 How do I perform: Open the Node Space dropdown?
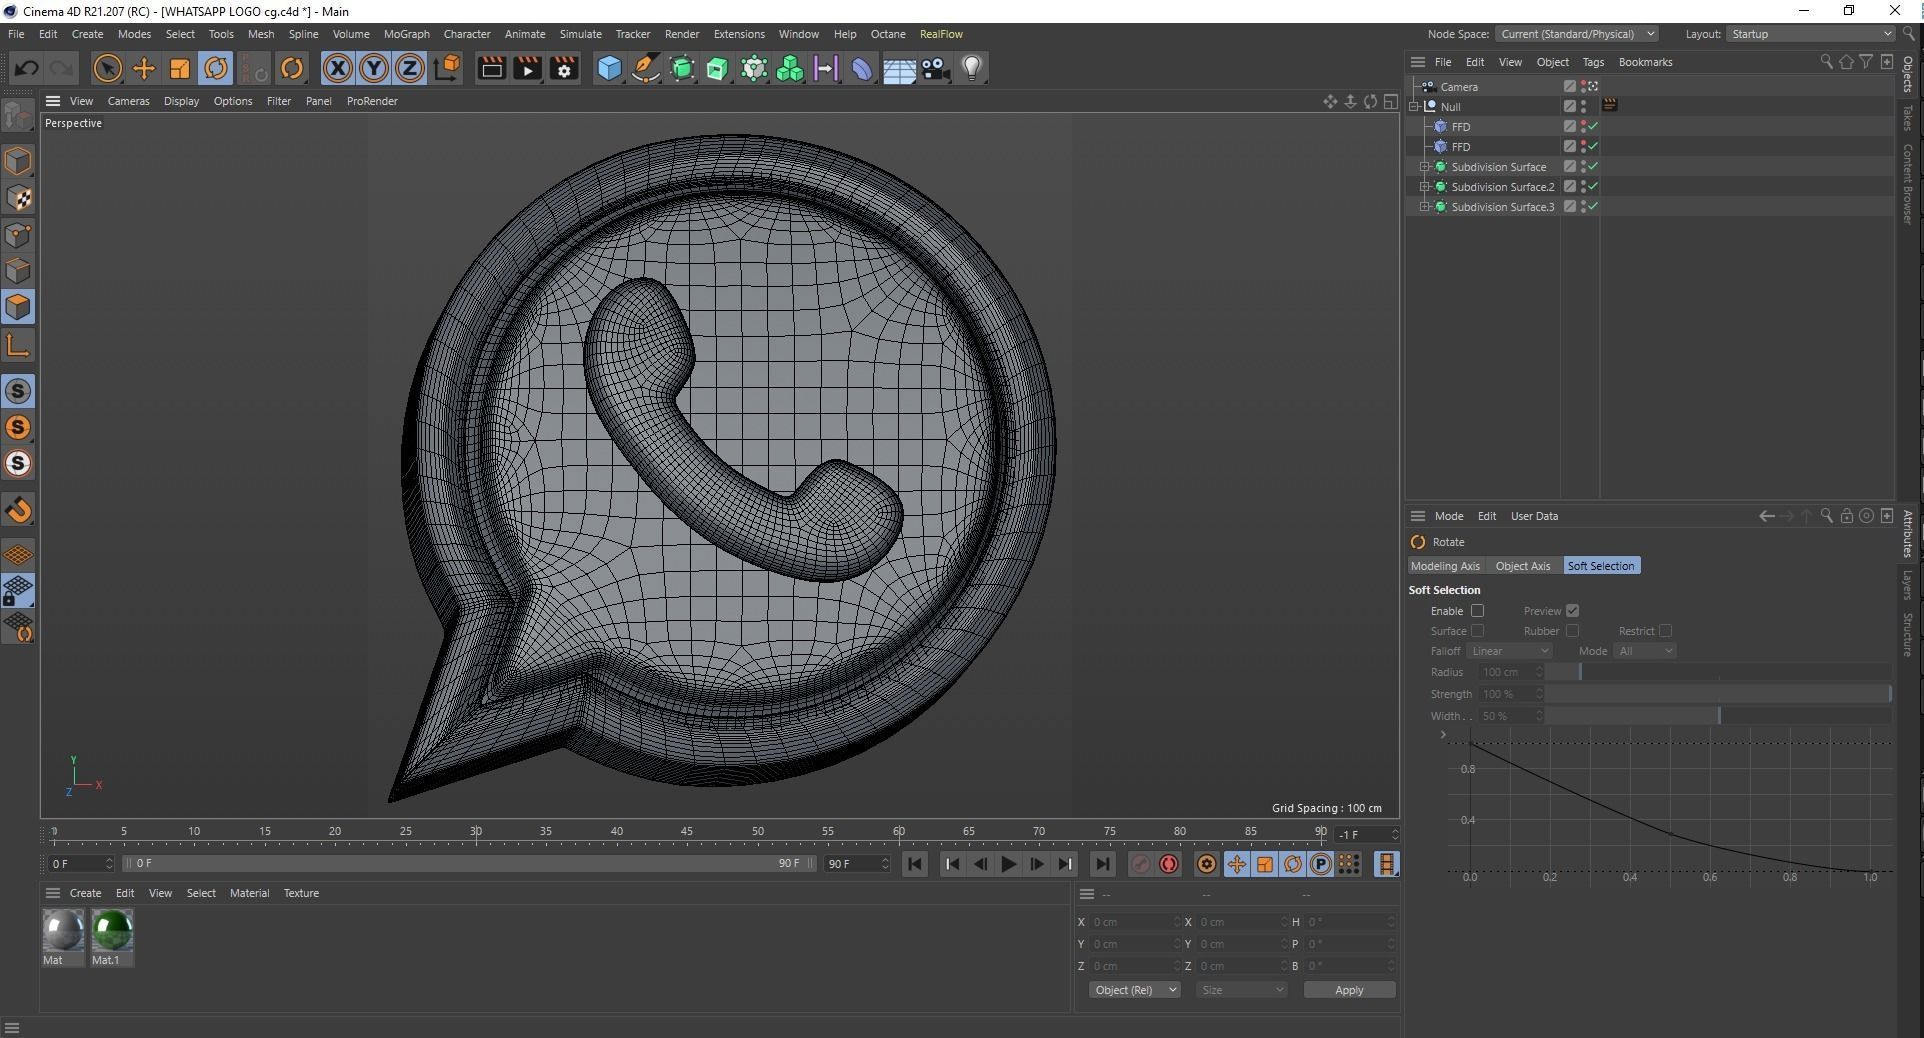point(1576,34)
